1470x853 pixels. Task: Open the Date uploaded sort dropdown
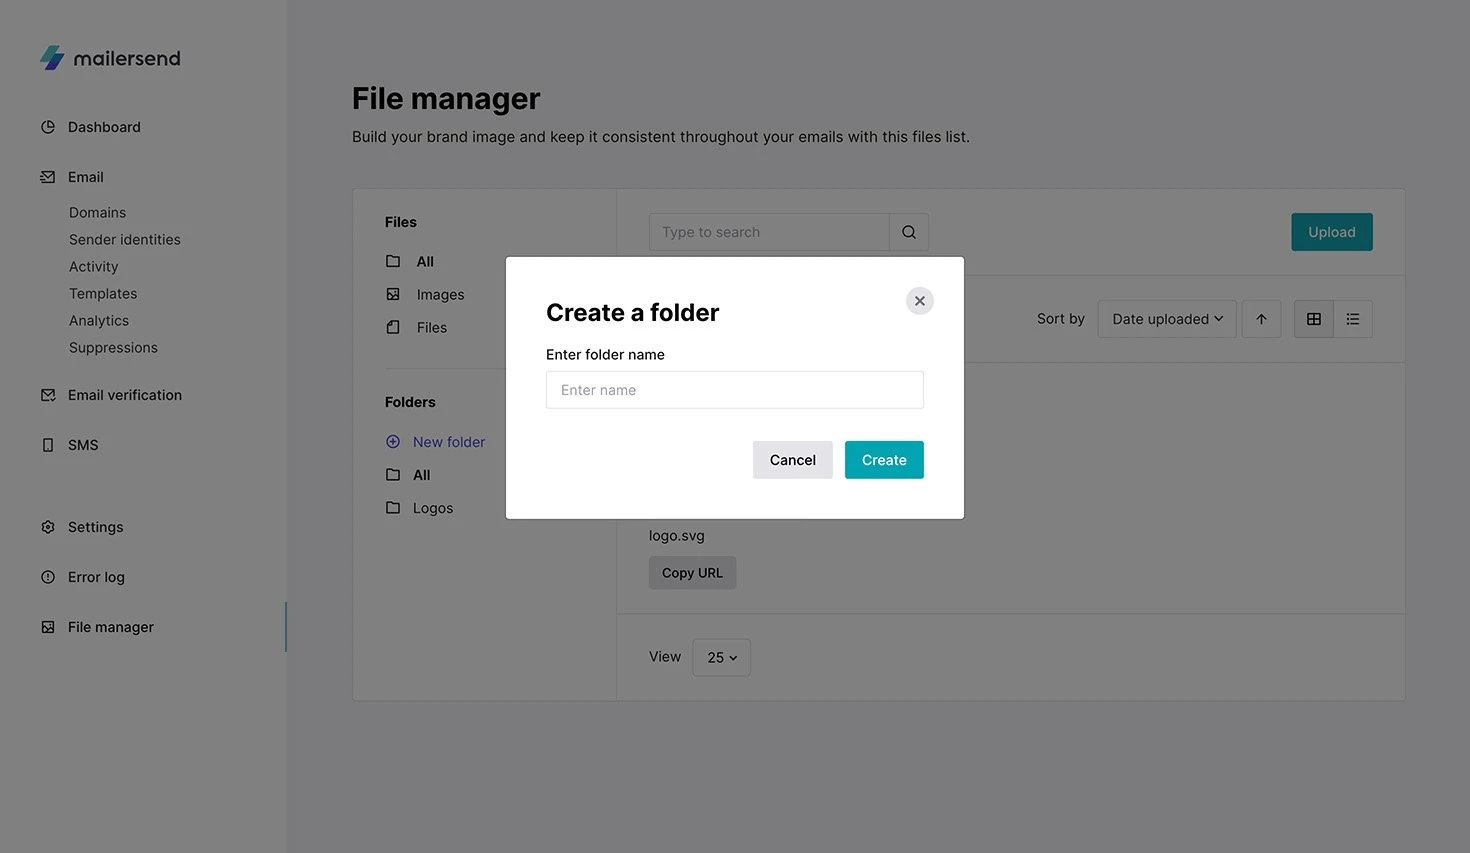[x=1166, y=319]
